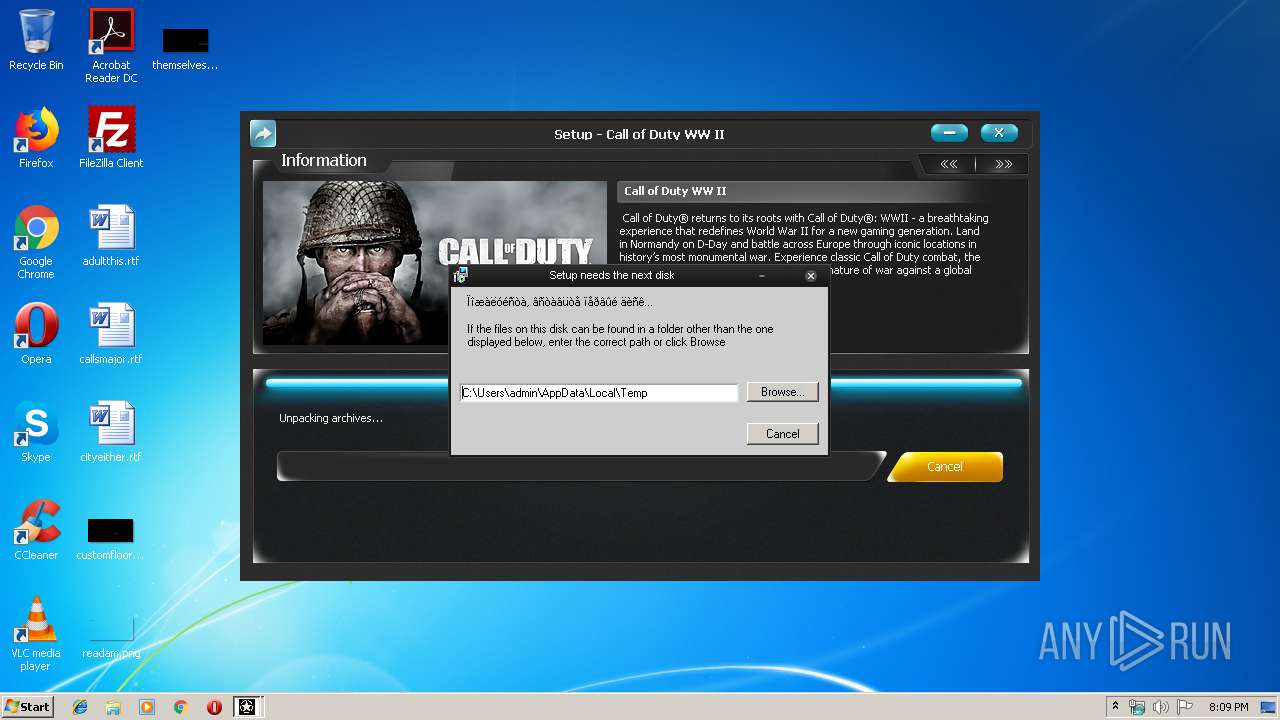Screen dimensions: 1280x720
Task: Open adultthis.rtf document
Action: point(111,236)
